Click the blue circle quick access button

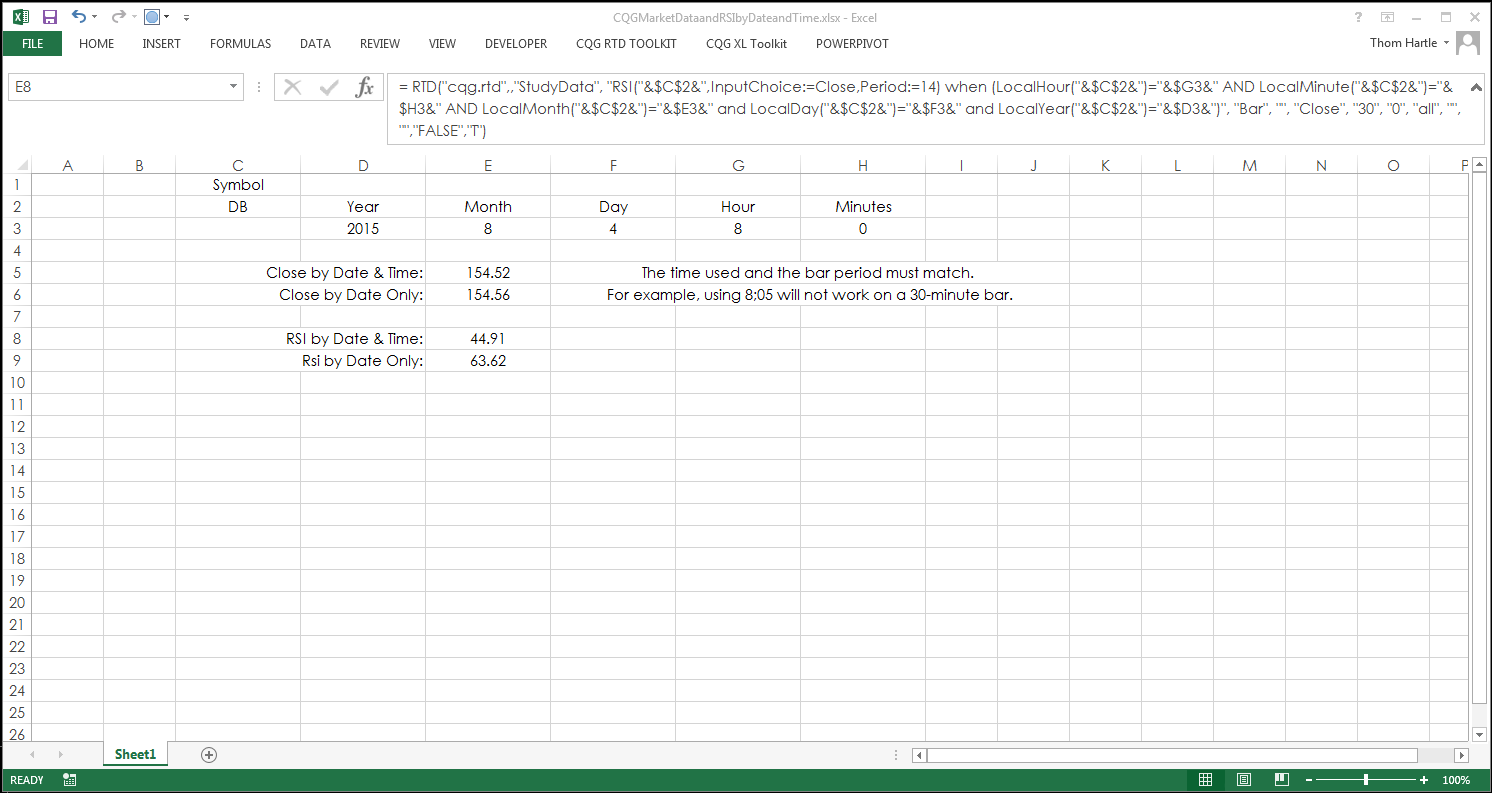coord(152,17)
